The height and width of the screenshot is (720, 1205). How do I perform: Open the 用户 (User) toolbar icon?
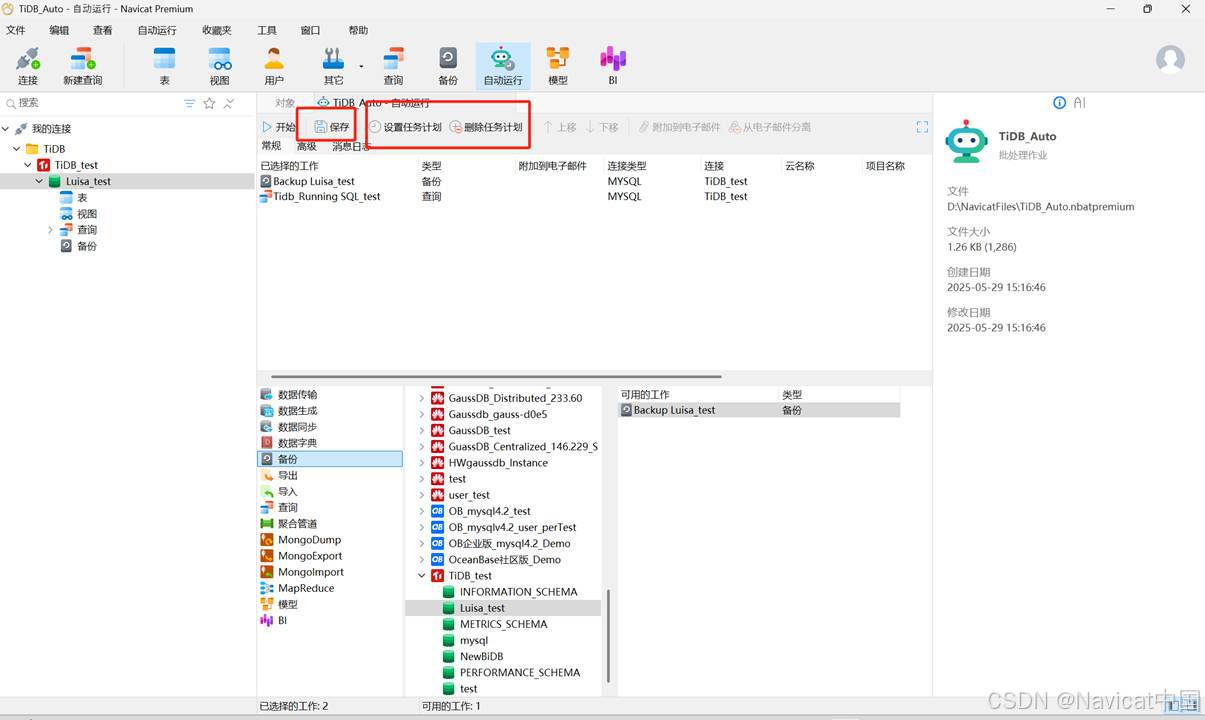tap(274, 66)
